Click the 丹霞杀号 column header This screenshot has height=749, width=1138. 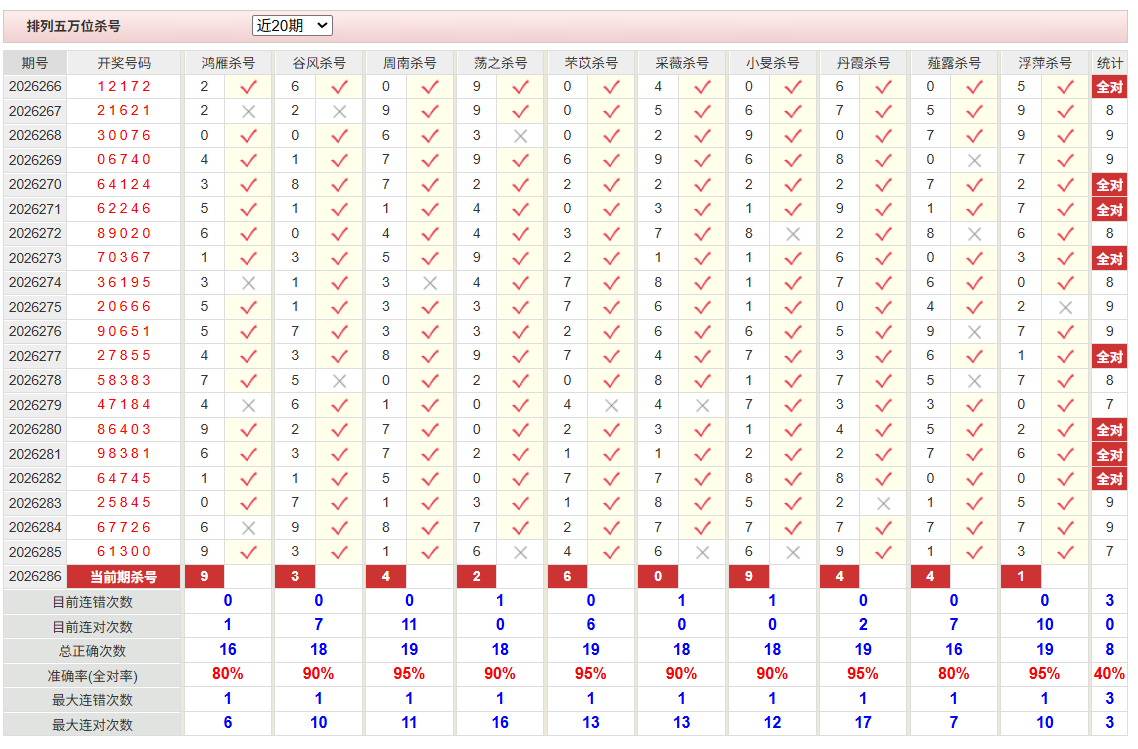click(863, 63)
